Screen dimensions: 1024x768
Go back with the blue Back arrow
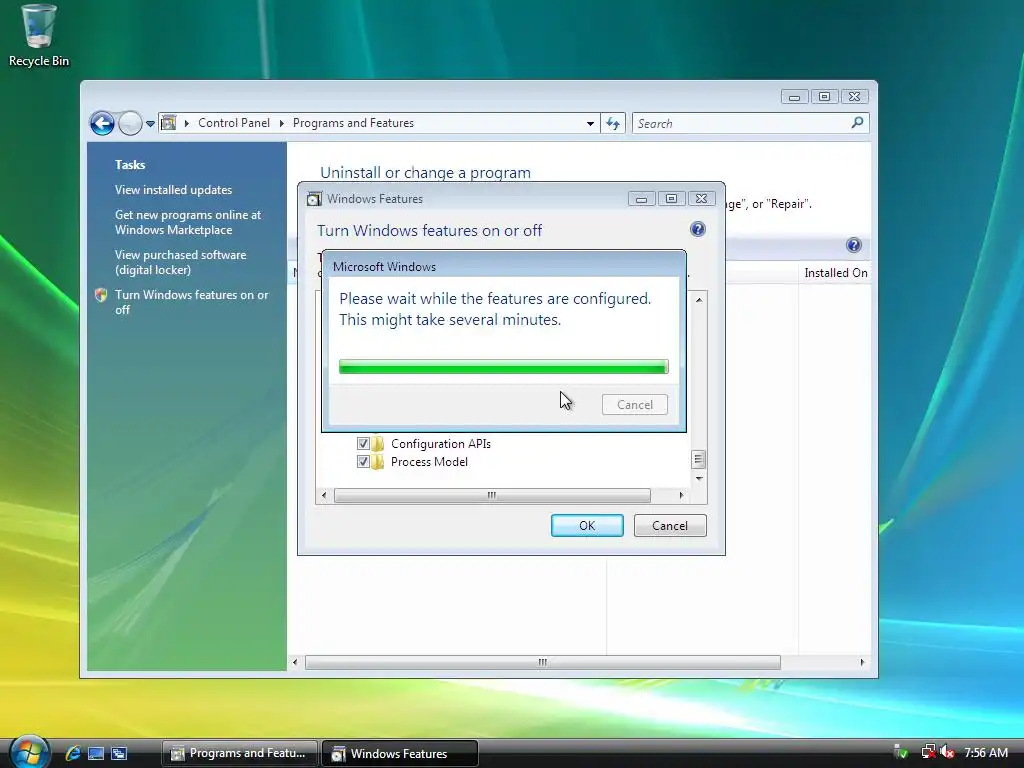(102, 123)
